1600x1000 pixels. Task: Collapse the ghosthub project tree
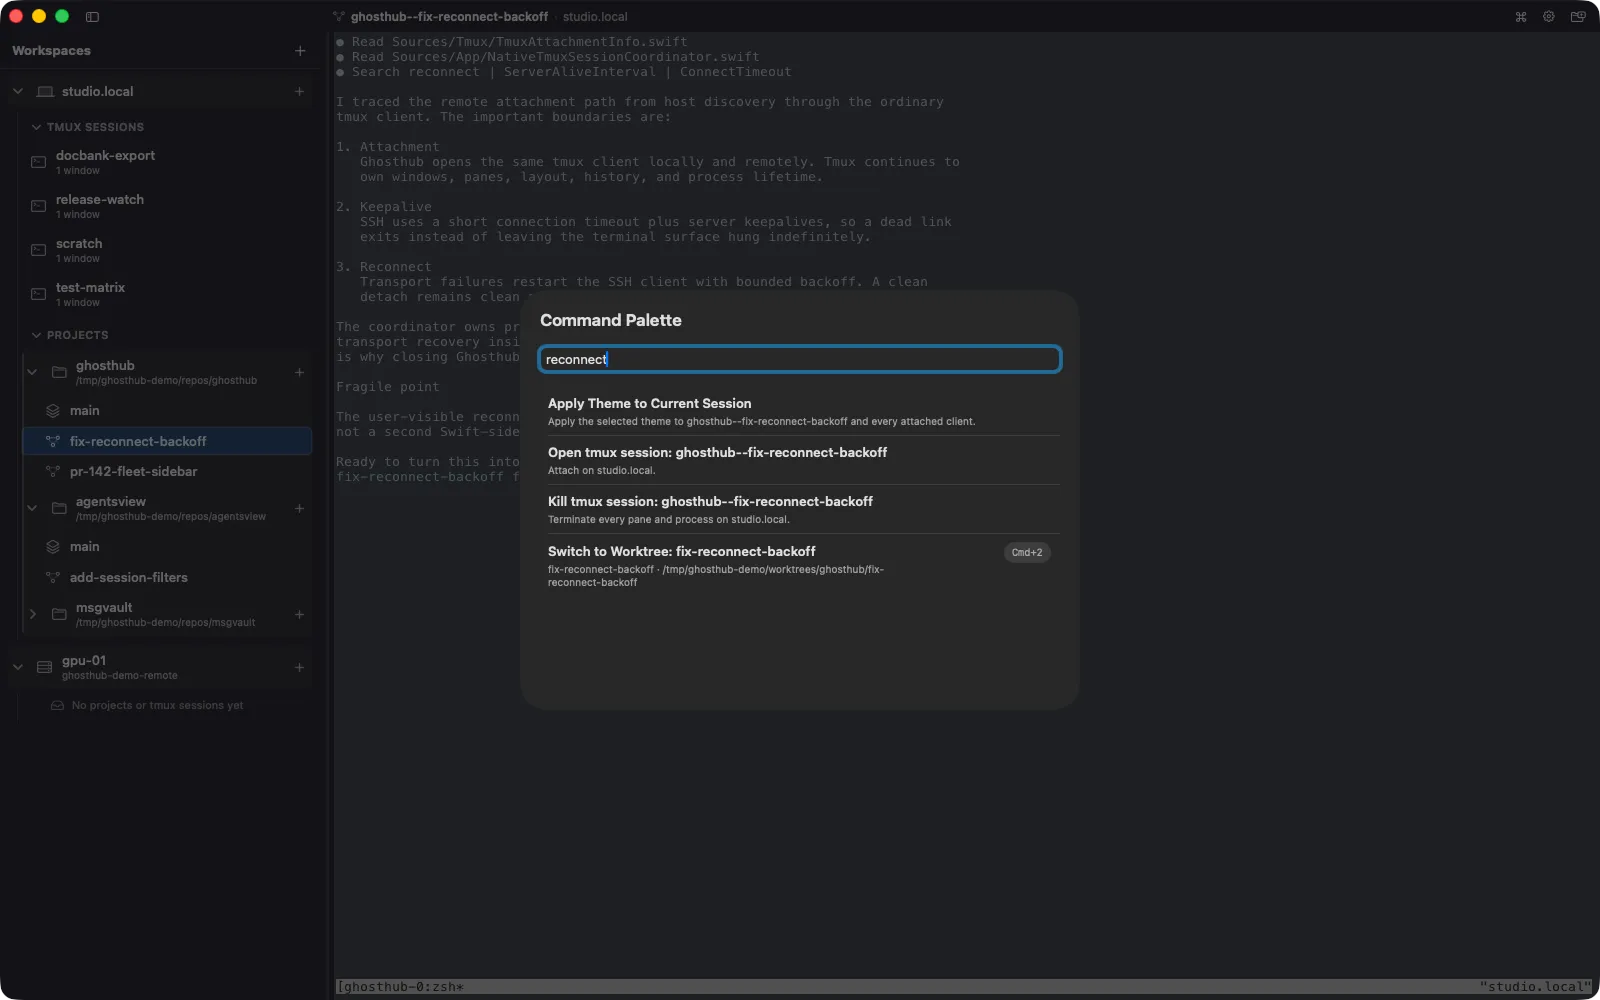tap(32, 372)
